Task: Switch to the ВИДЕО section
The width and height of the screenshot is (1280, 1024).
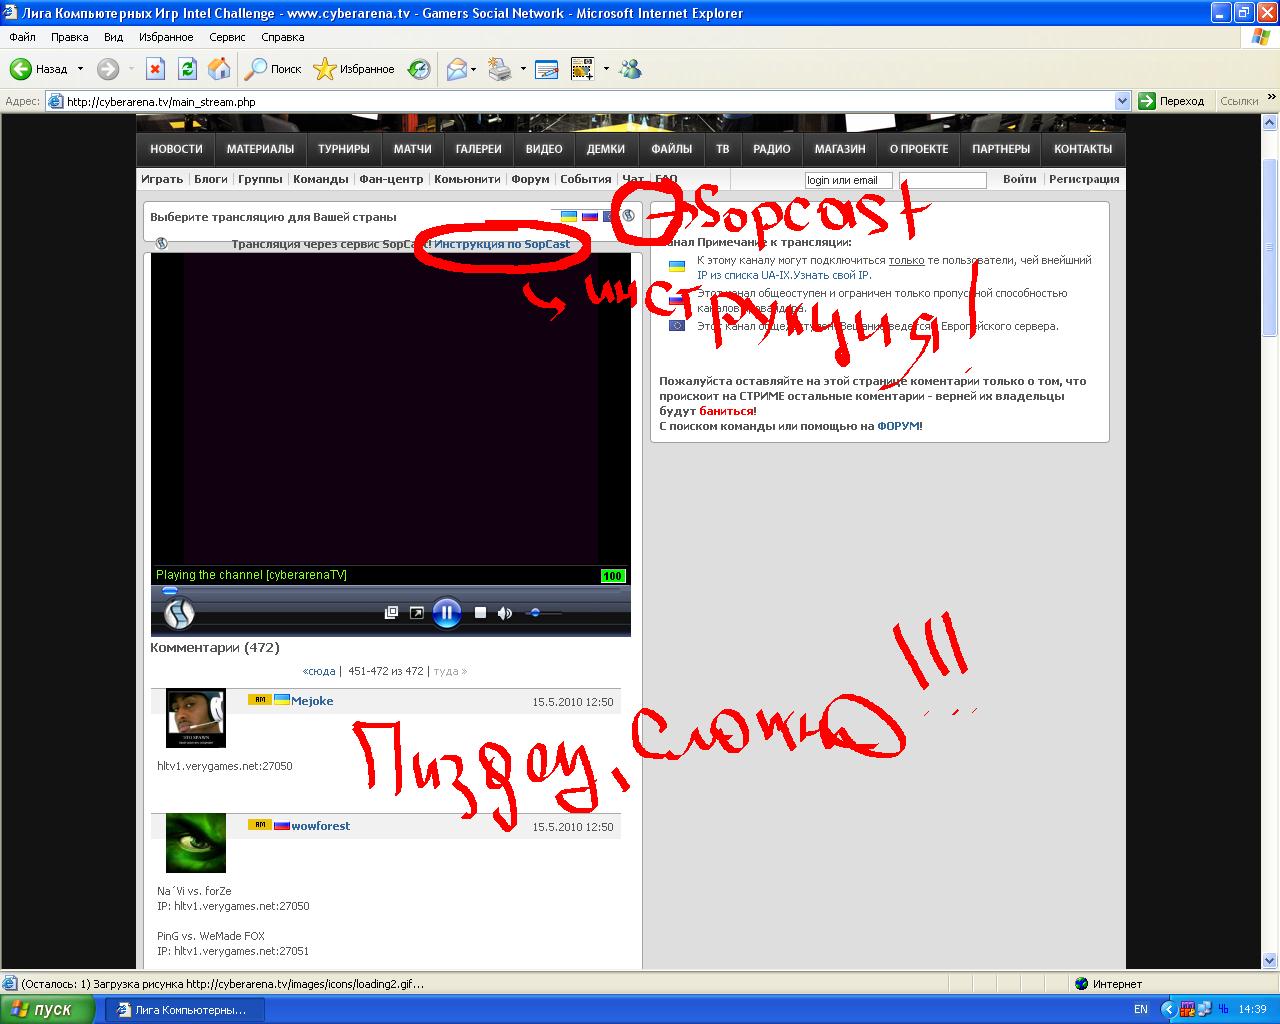Action: pyautogui.click(x=544, y=149)
